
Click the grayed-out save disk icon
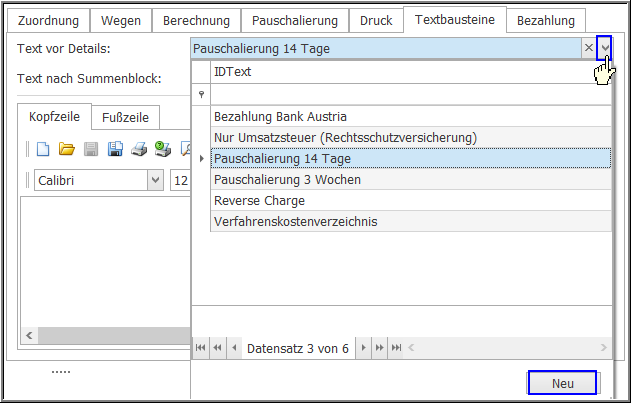pyautogui.click(x=91, y=150)
